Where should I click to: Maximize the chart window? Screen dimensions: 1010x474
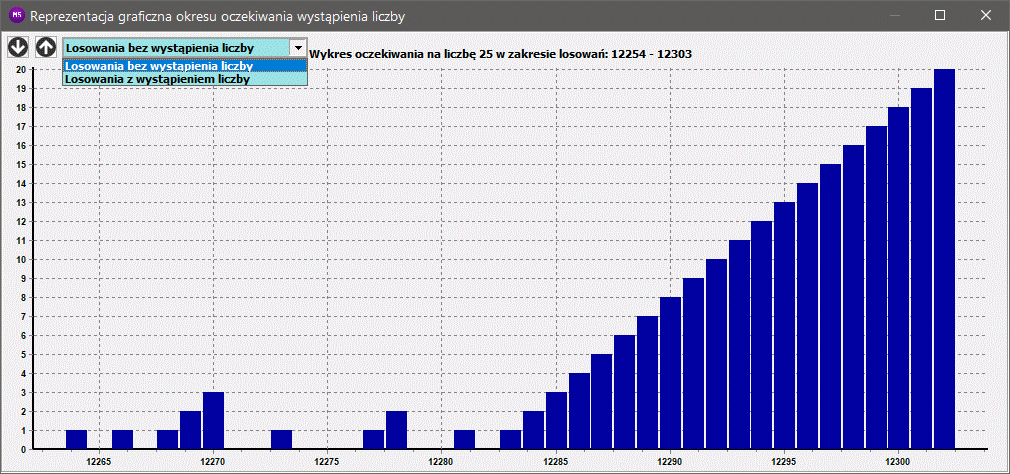(939, 16)
